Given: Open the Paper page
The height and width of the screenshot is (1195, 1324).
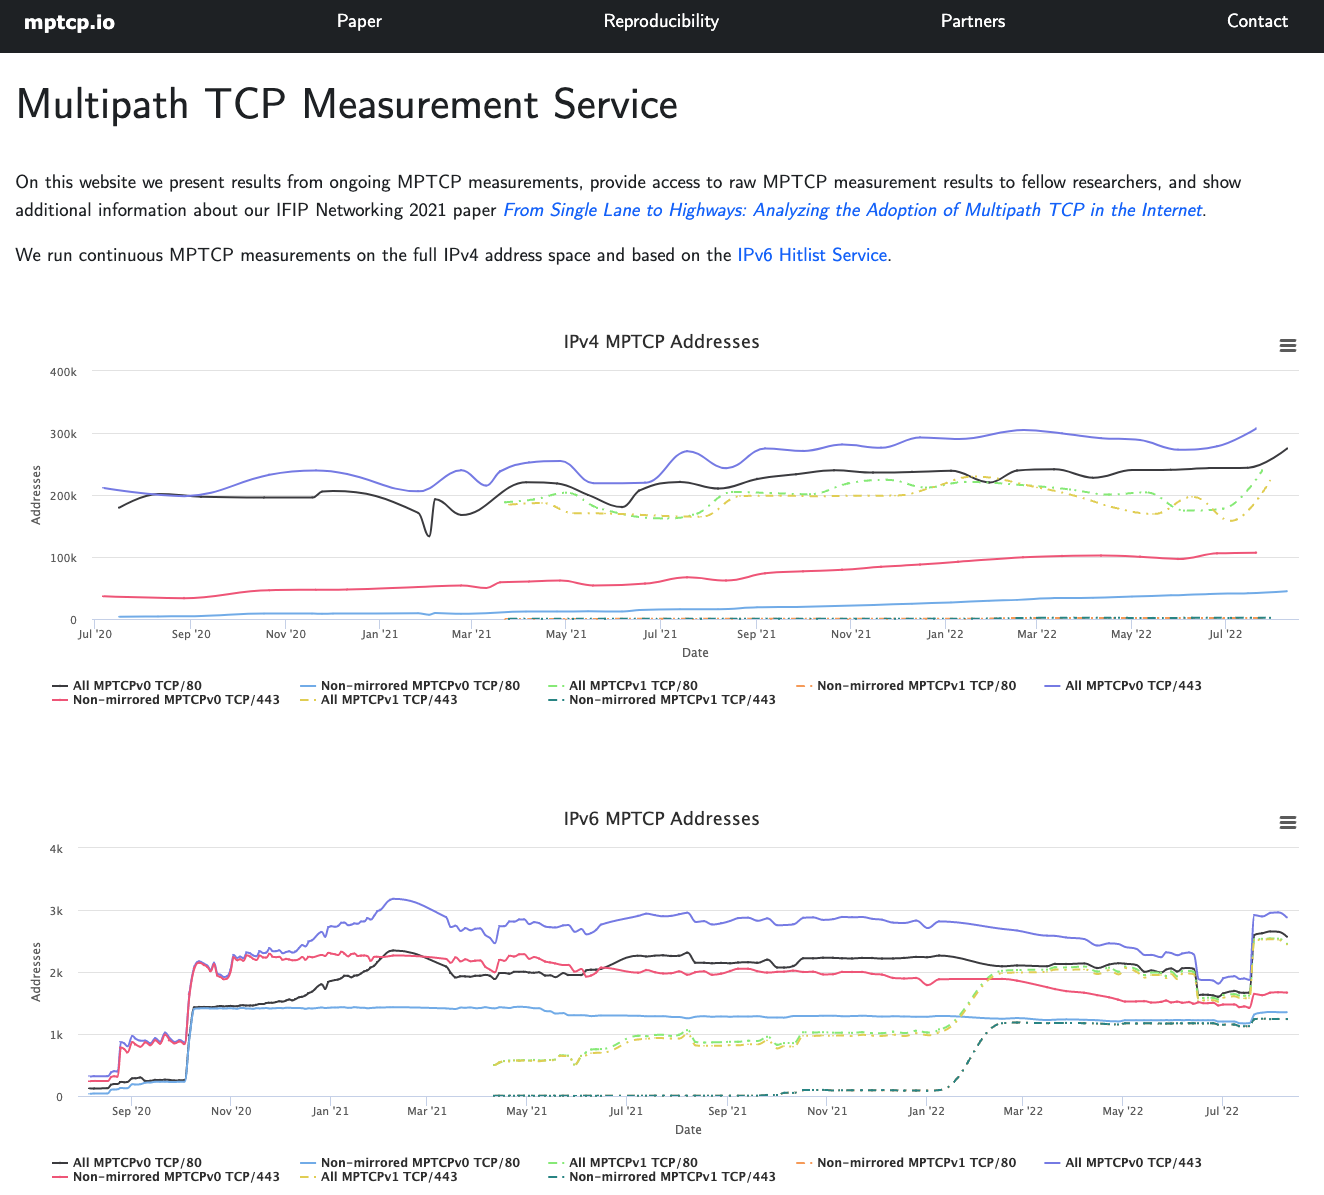Looking at the screenshot, I should (x=359, y=20).
